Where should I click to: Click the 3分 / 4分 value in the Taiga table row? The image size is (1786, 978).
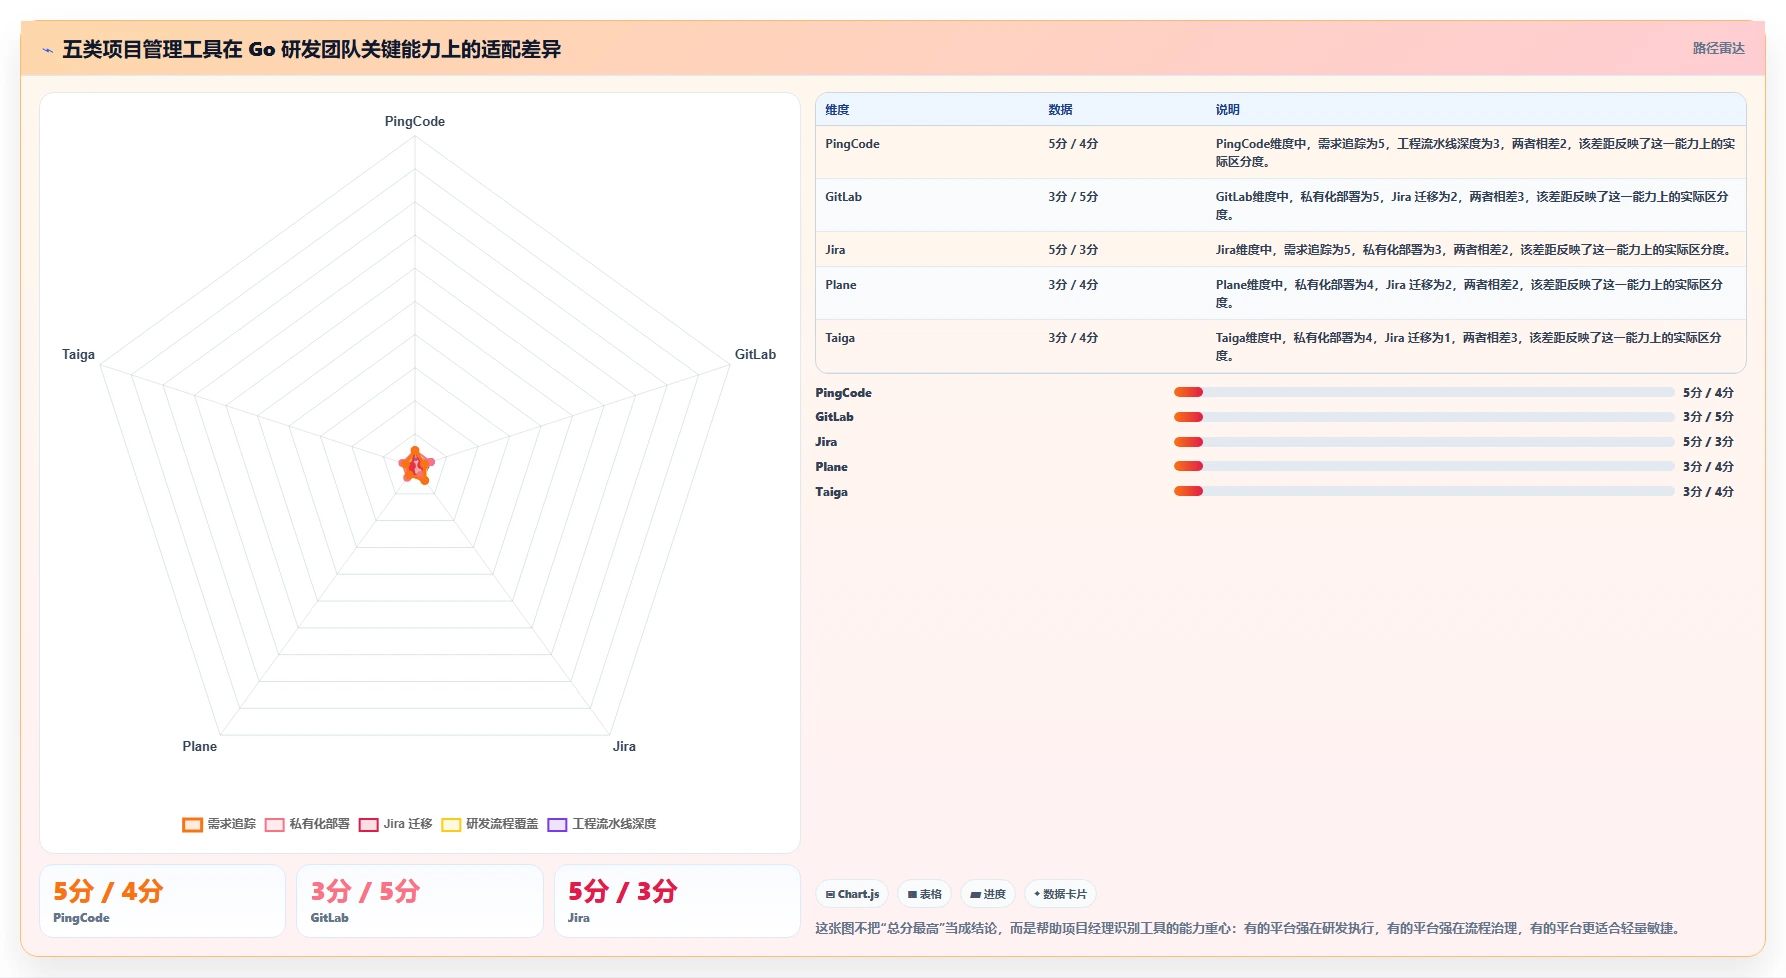(1073, 338)
